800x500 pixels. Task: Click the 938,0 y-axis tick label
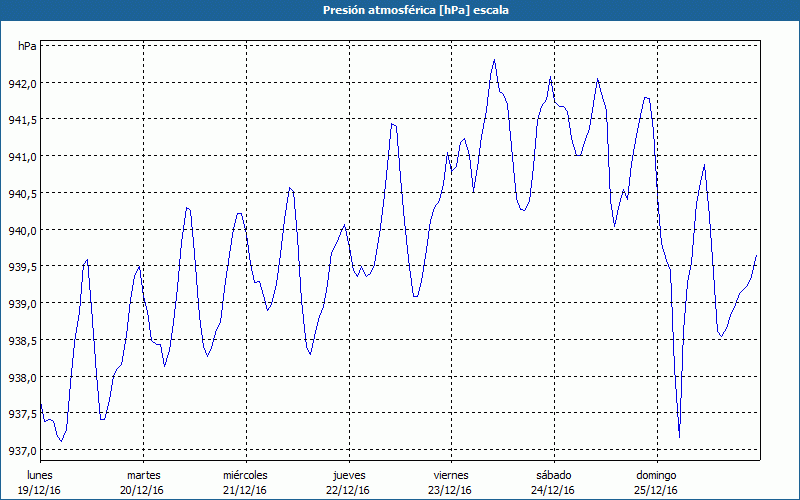click(22, 378)
